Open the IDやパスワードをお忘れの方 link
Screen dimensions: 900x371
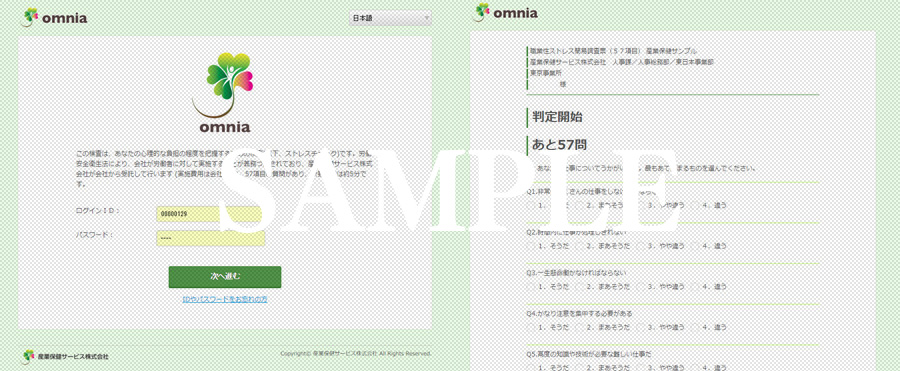[225, 299]
